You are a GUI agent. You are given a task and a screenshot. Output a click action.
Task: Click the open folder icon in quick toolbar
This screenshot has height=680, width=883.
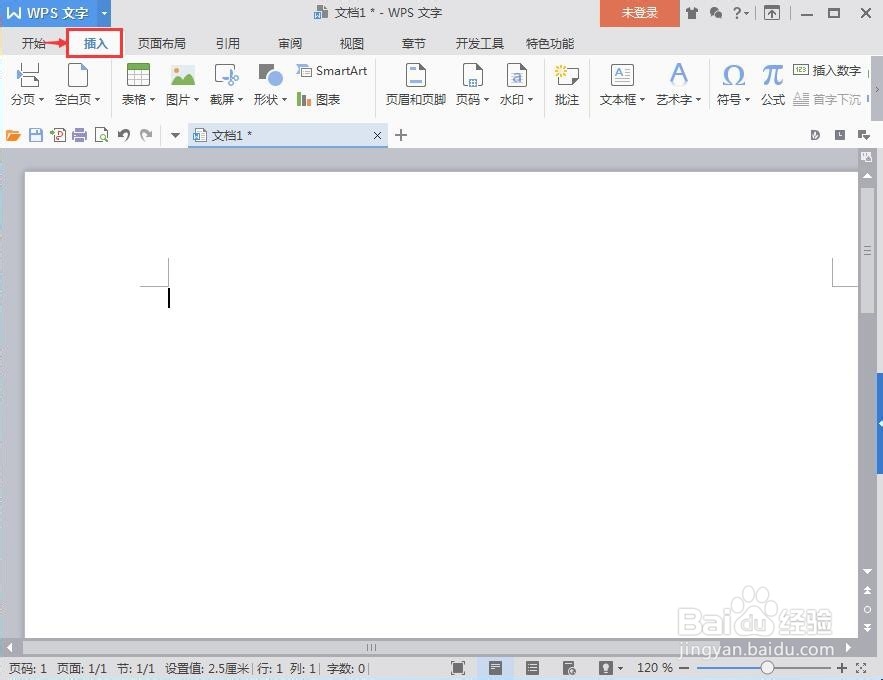tap(13, 135)
